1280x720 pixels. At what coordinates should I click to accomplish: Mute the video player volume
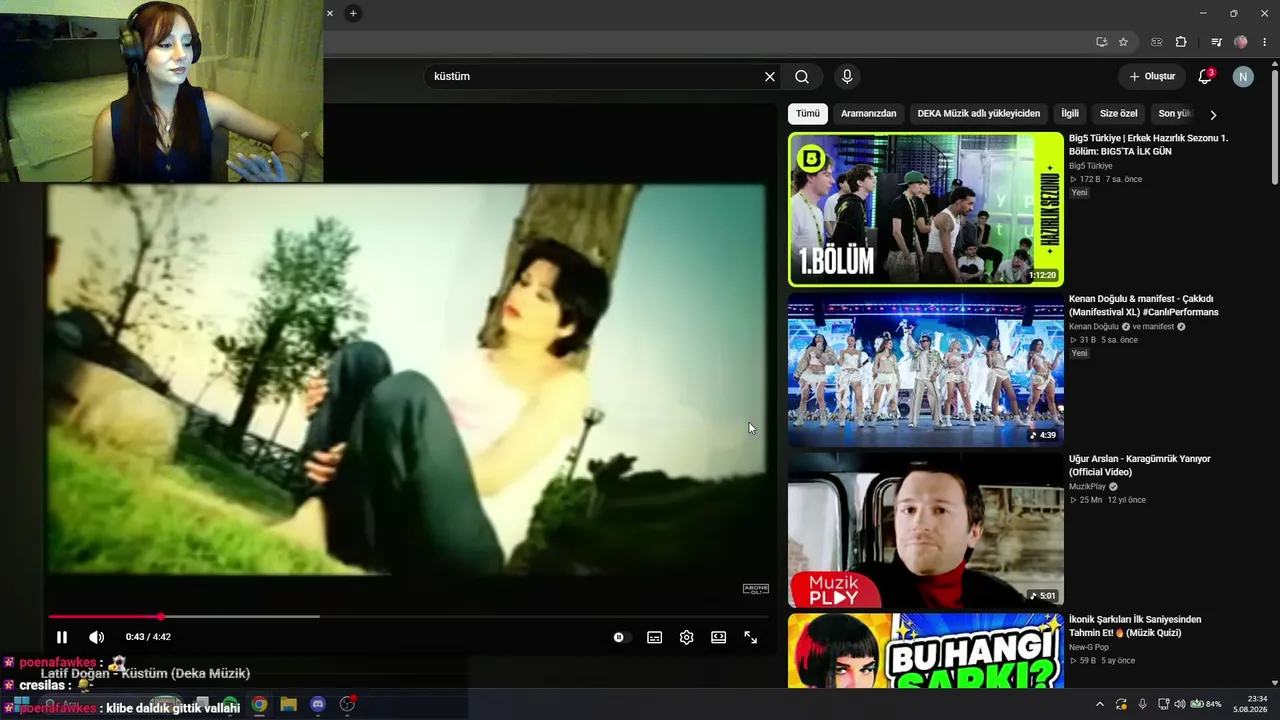(96, 637)
